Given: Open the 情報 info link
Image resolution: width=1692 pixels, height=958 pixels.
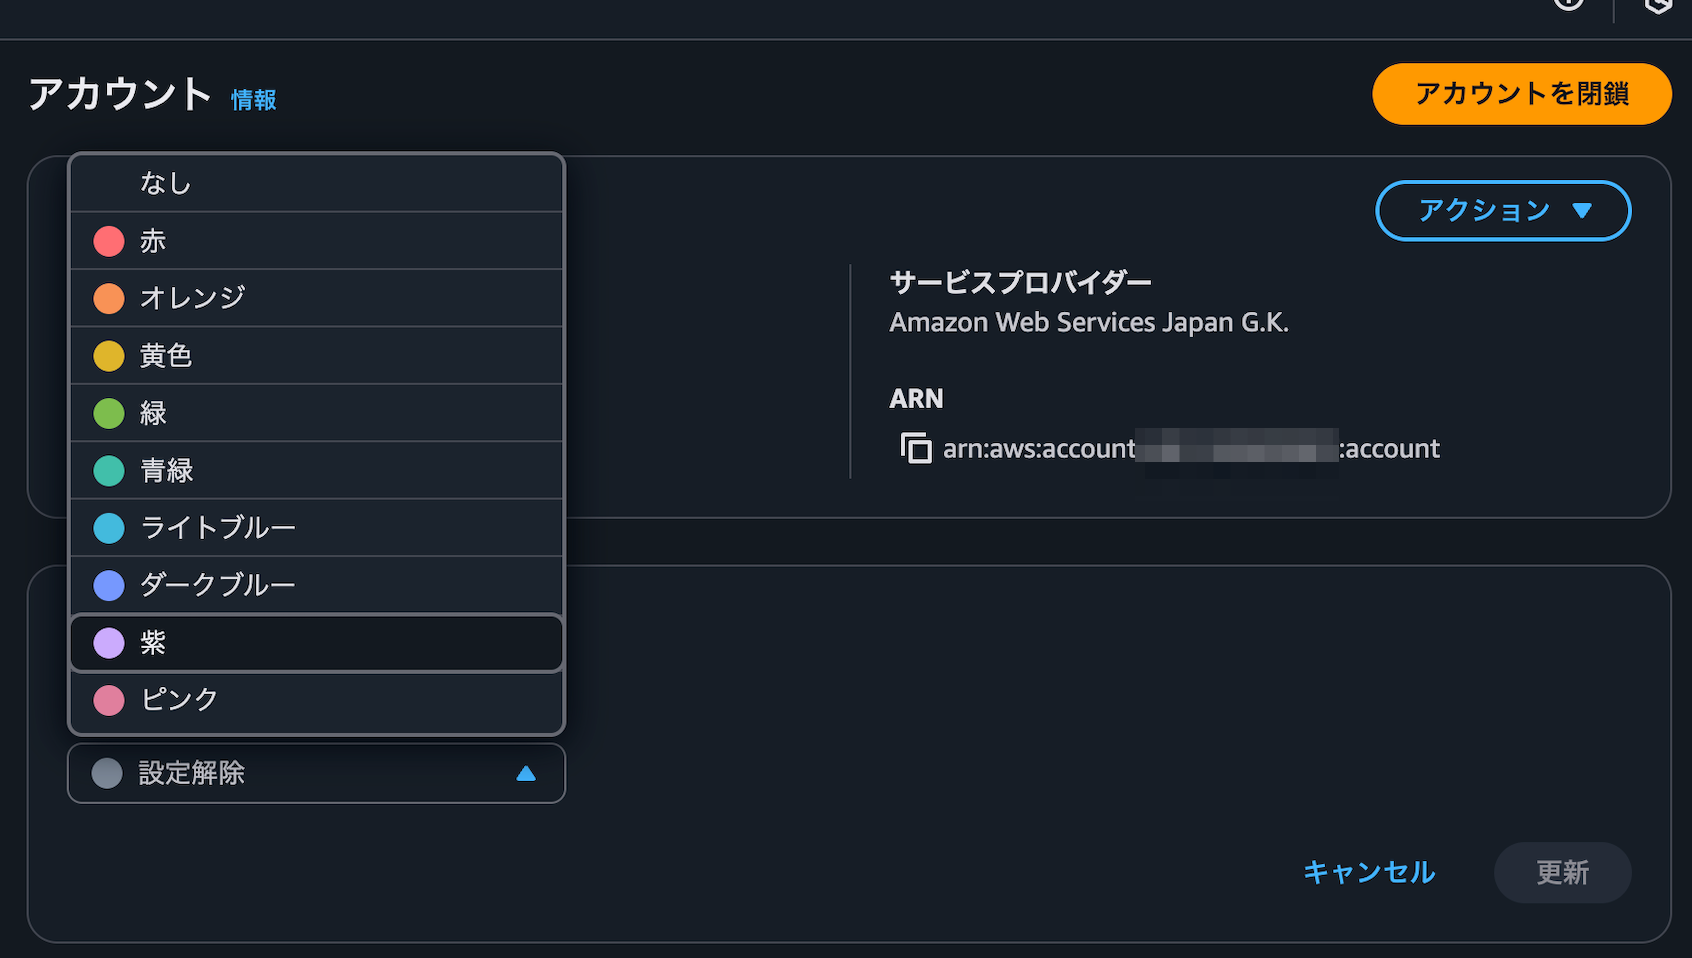Looking at the screenshot, I should 254,100.
